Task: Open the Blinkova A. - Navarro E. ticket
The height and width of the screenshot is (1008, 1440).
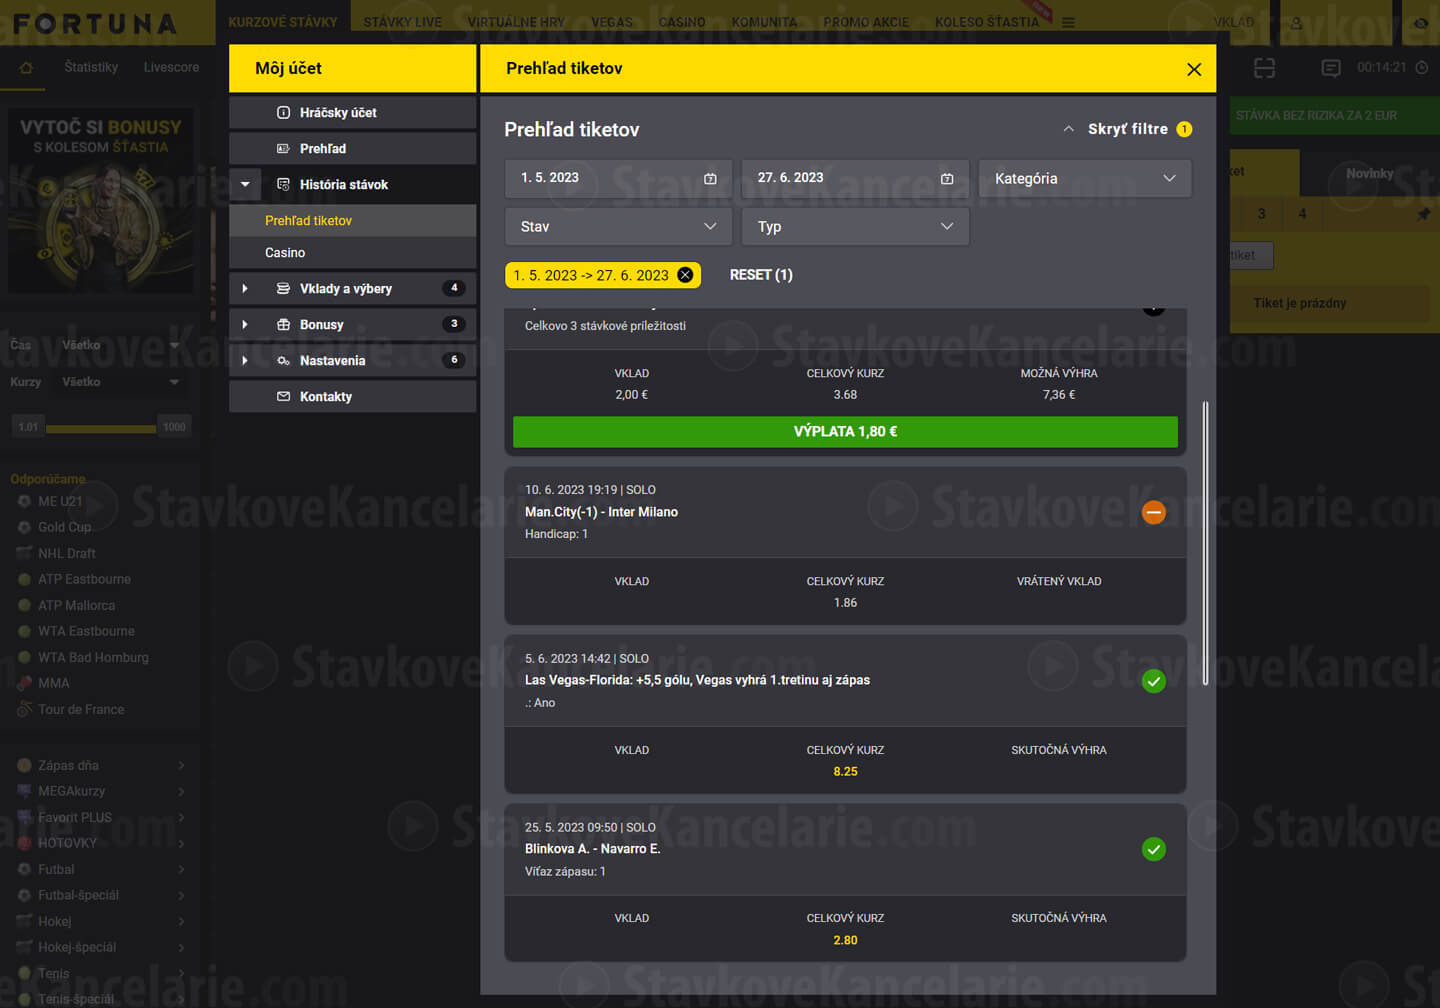Action: coord(592,849)
